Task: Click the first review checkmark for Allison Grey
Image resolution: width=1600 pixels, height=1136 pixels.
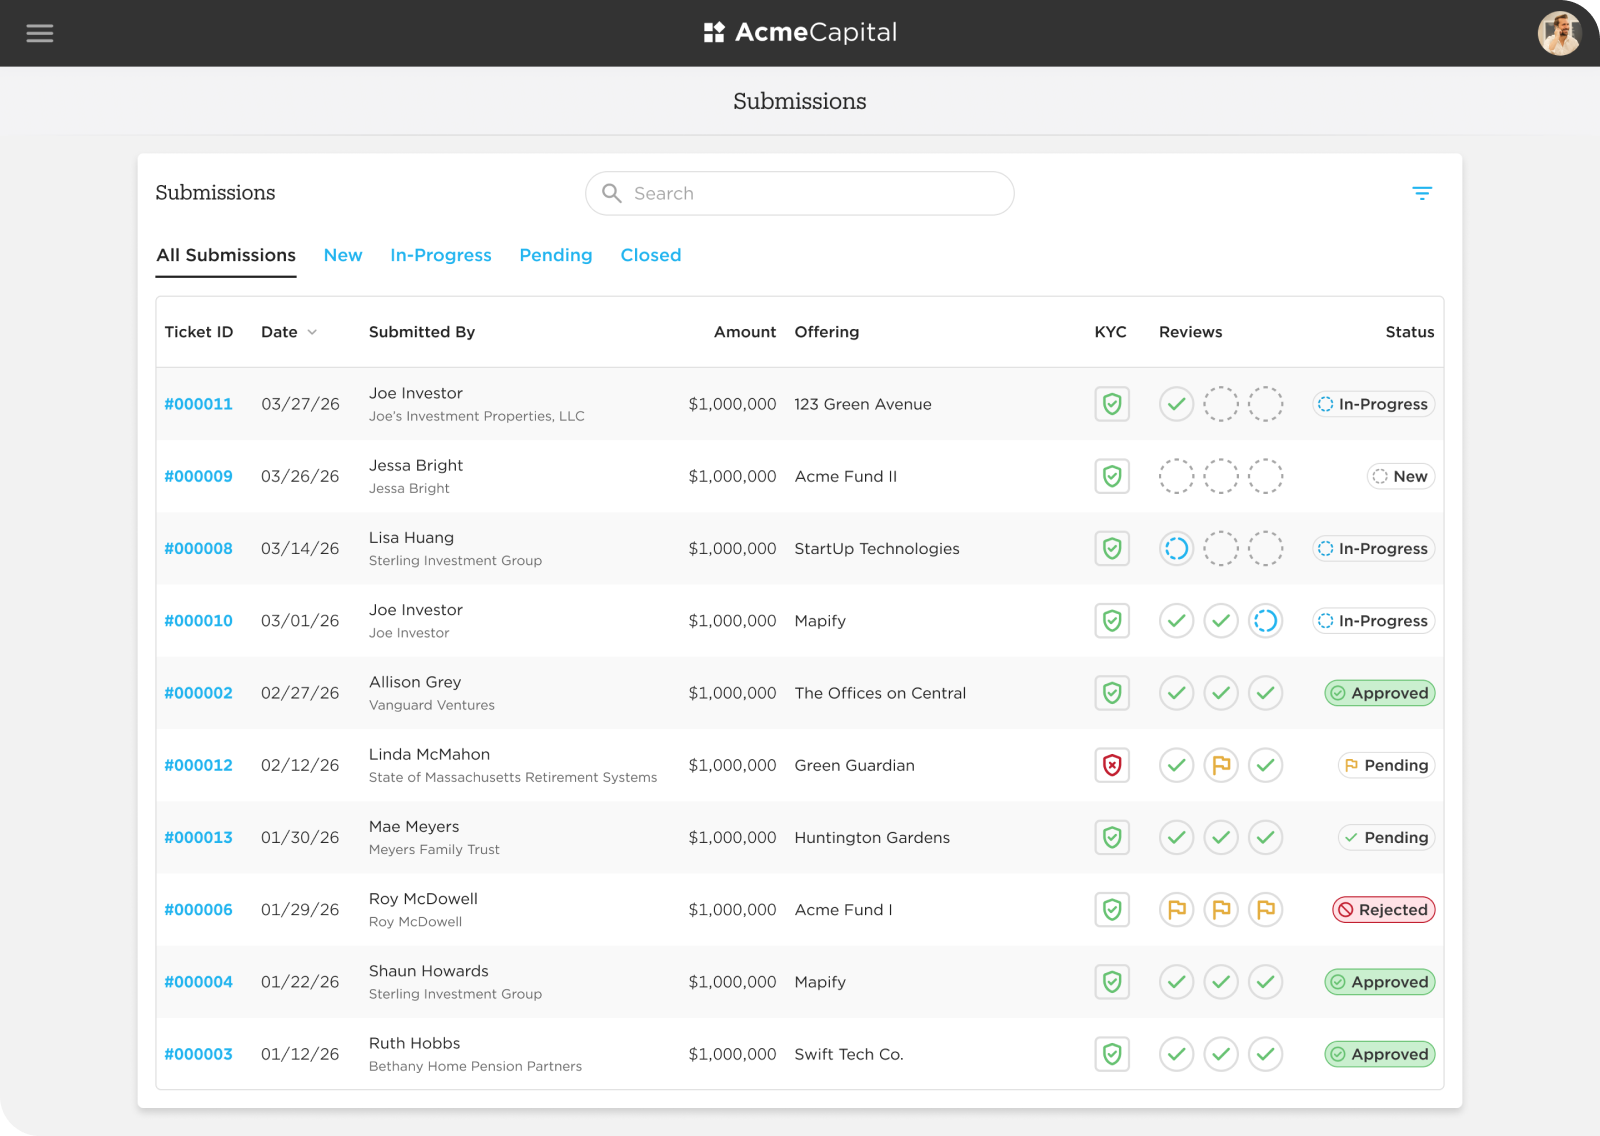Action: click(1177, 693)
